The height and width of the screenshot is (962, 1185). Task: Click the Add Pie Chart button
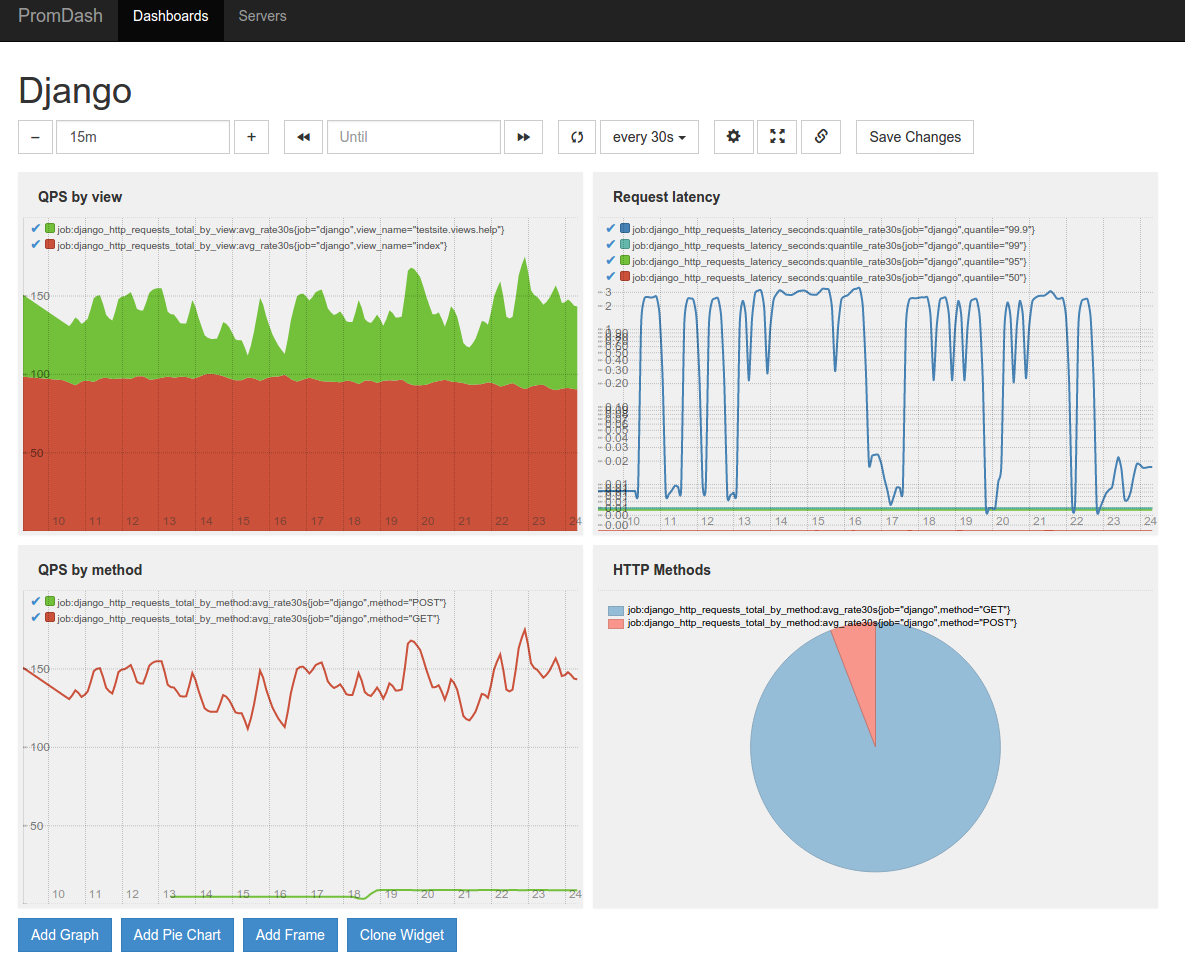point(177,935)
